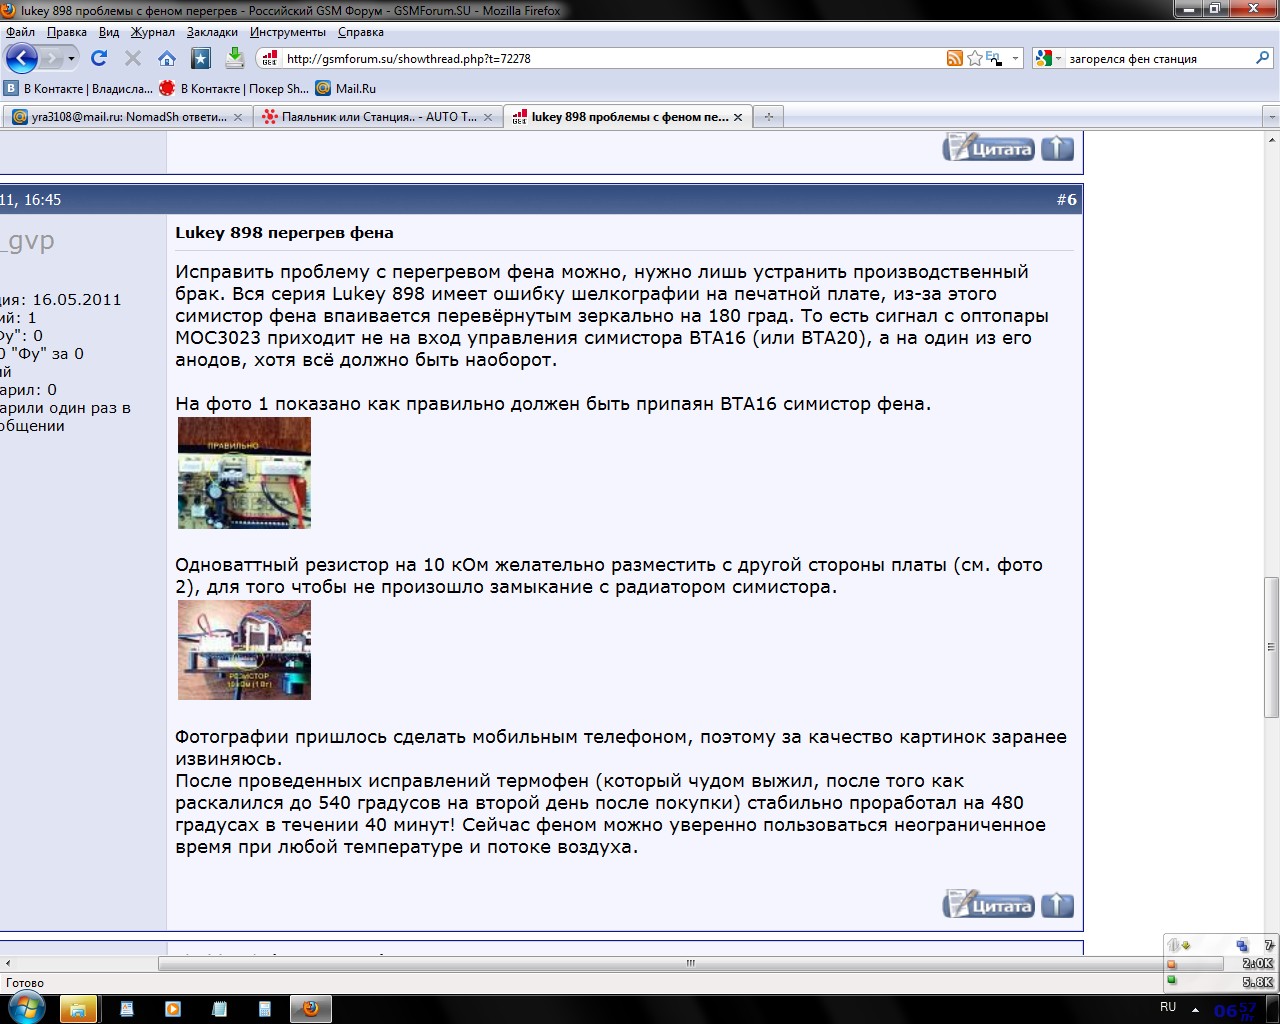This screenshot has width=1280, height=1024.
Task: Reload the current forum page
Action: coord(99,58)
